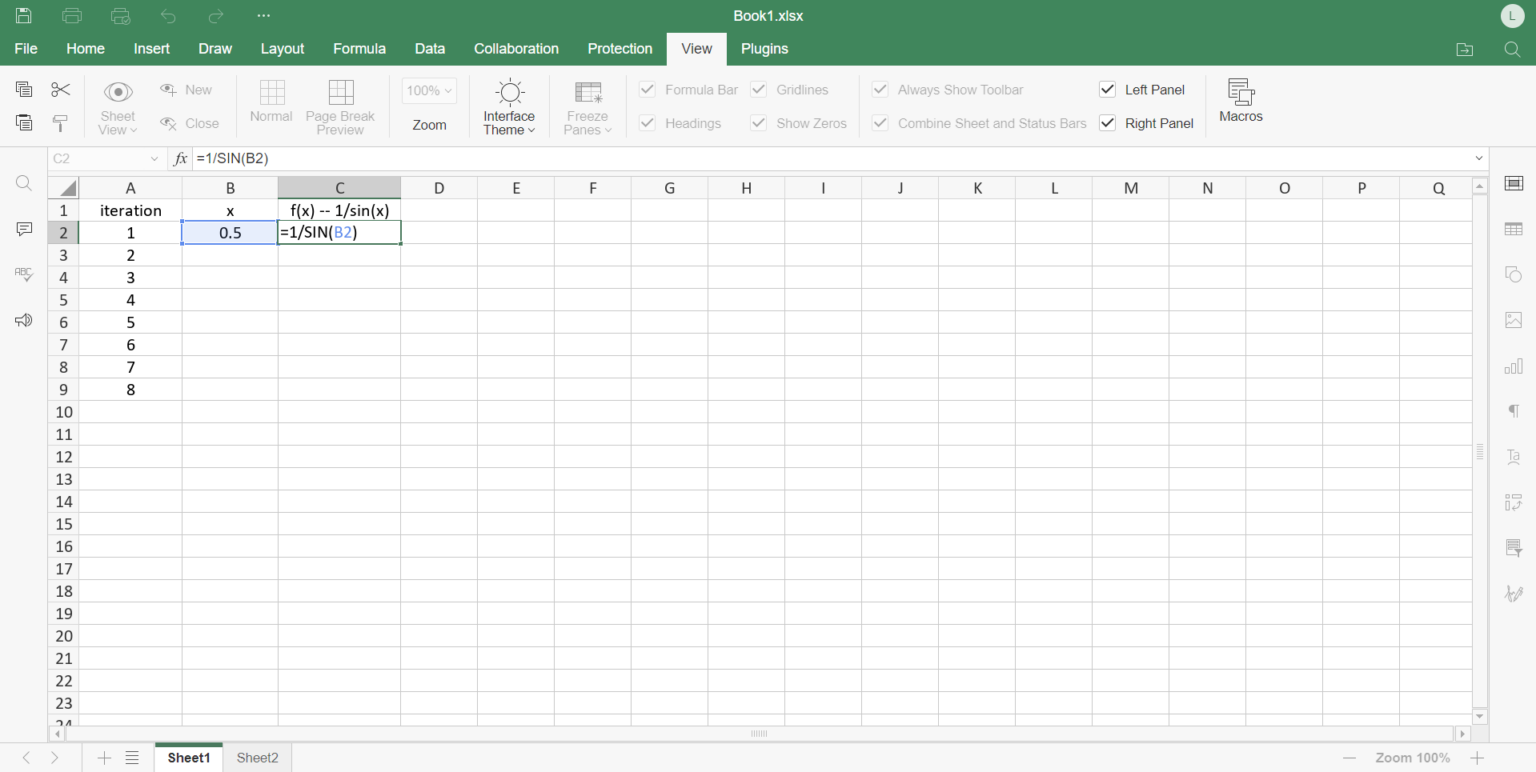The image size is (1536, 772).
Task: Open the Macros tool
Action: coord(1240,101)
